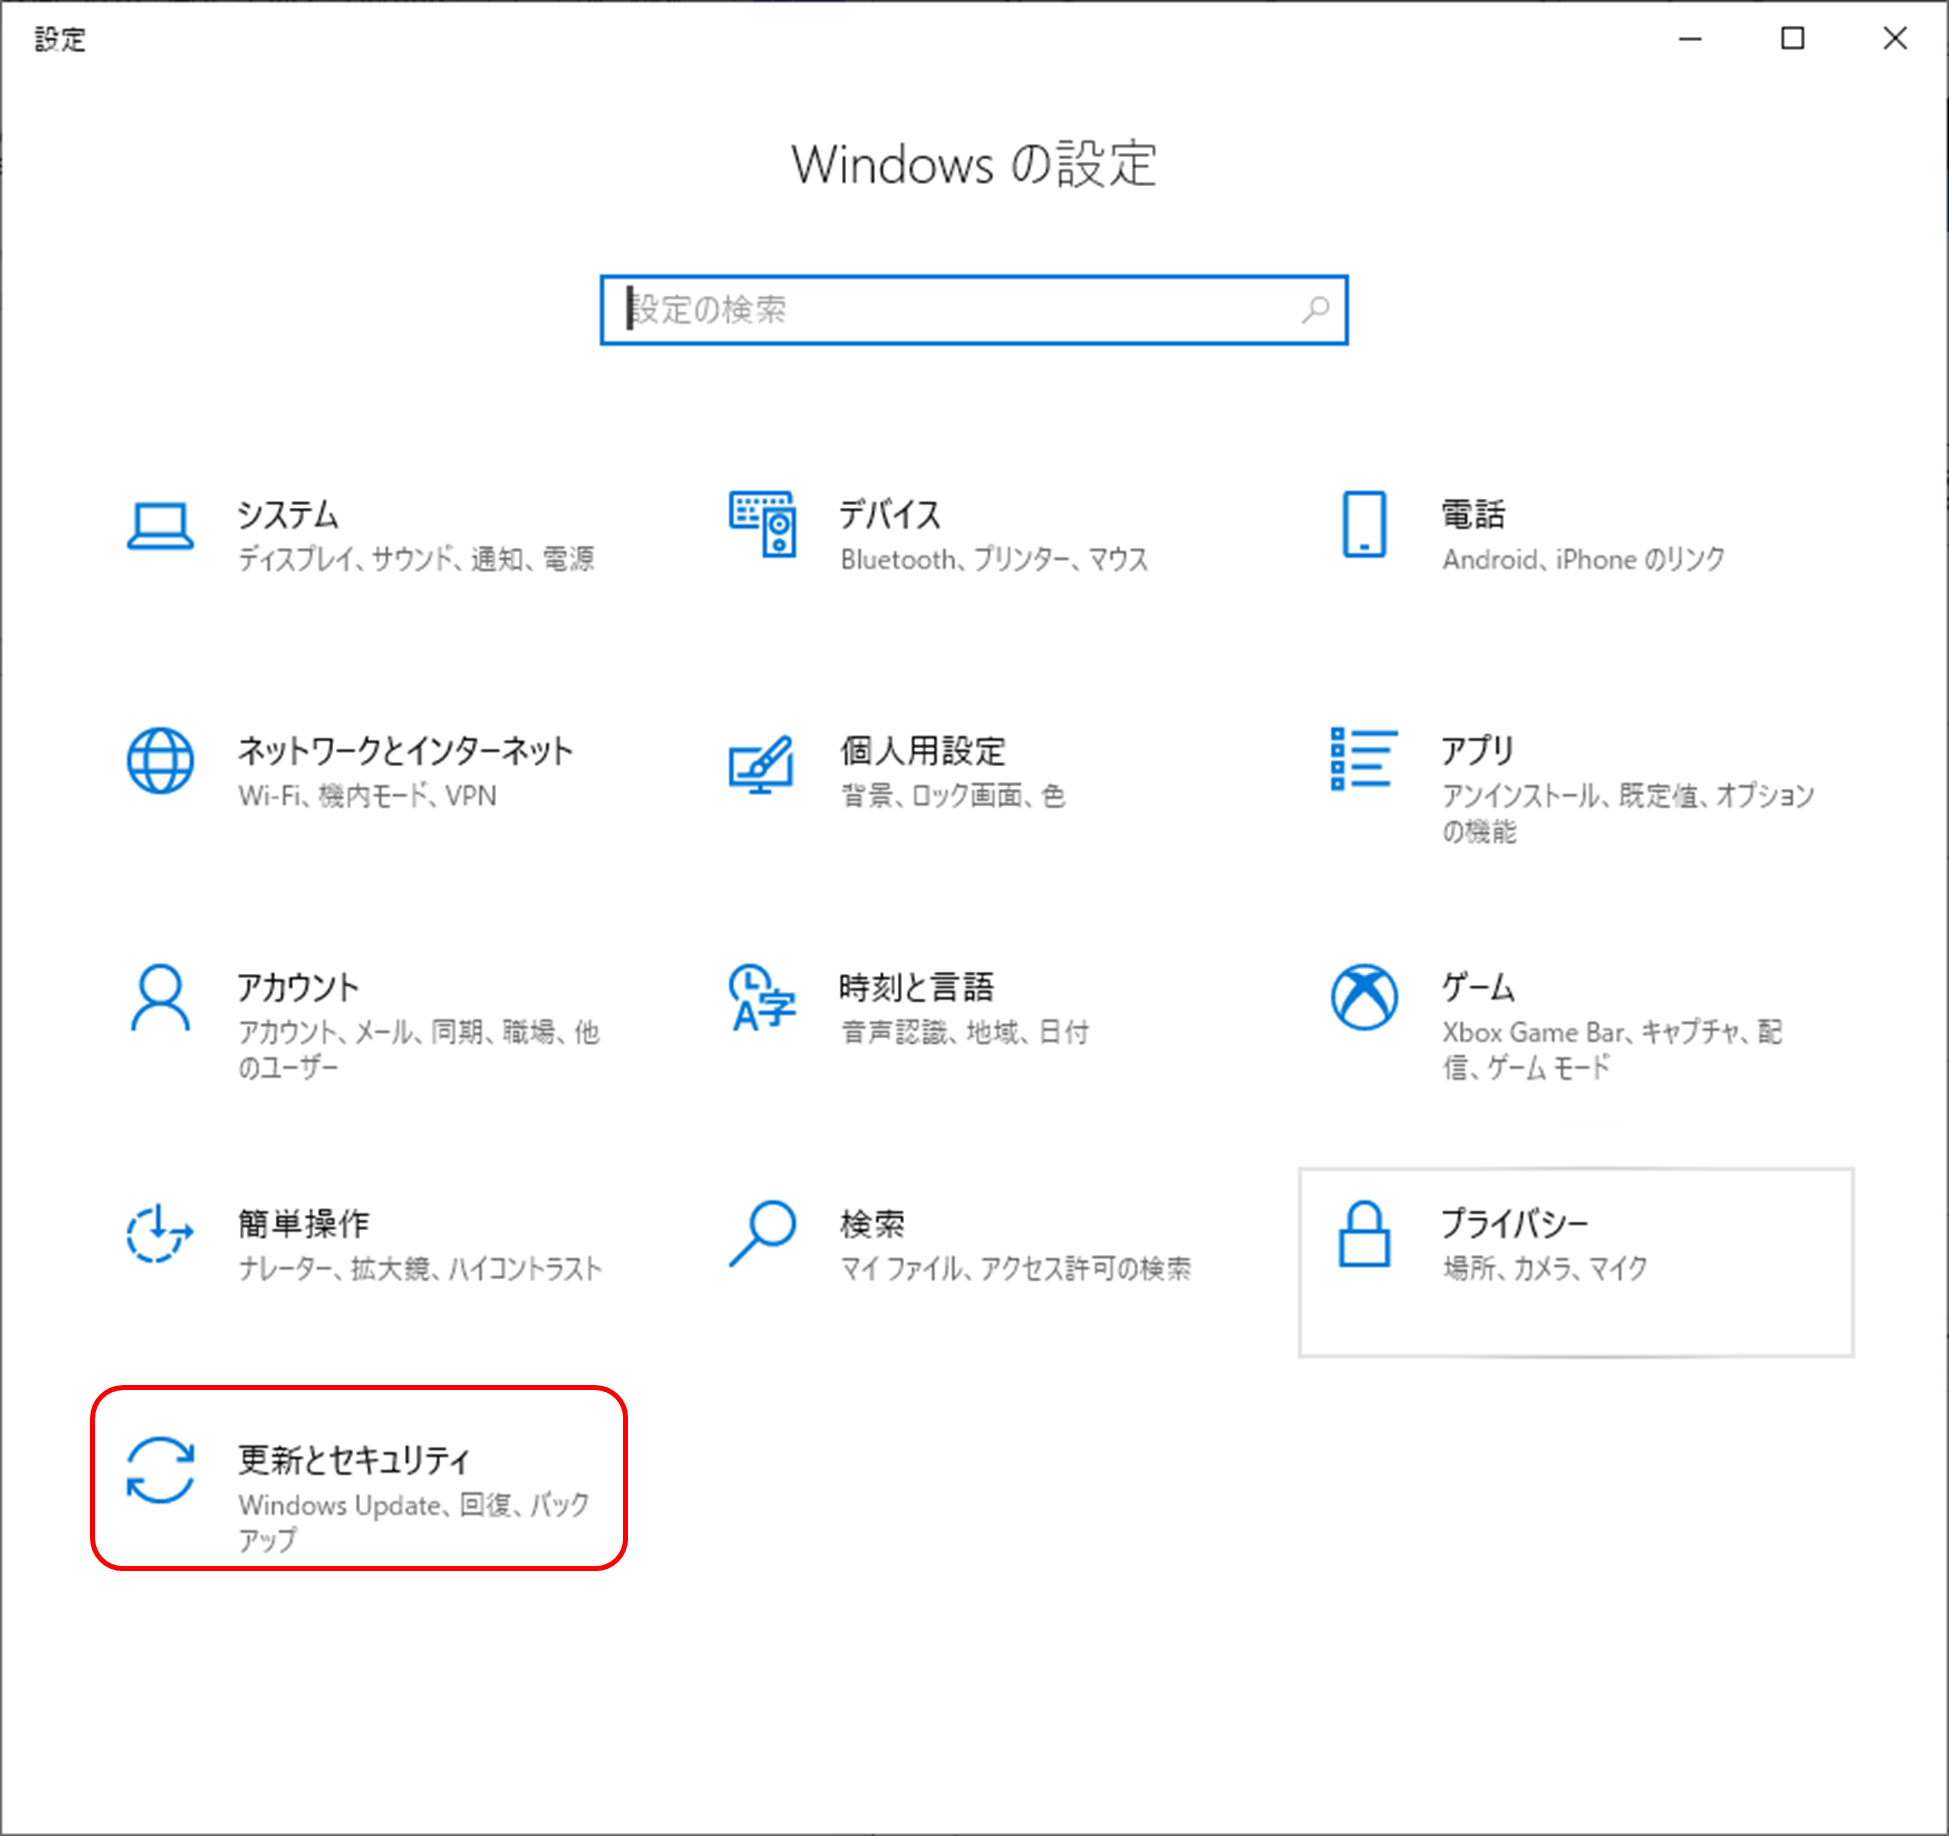Open 簡単操作 settings title
1949x1836 pixels.
pos(303,1224)
